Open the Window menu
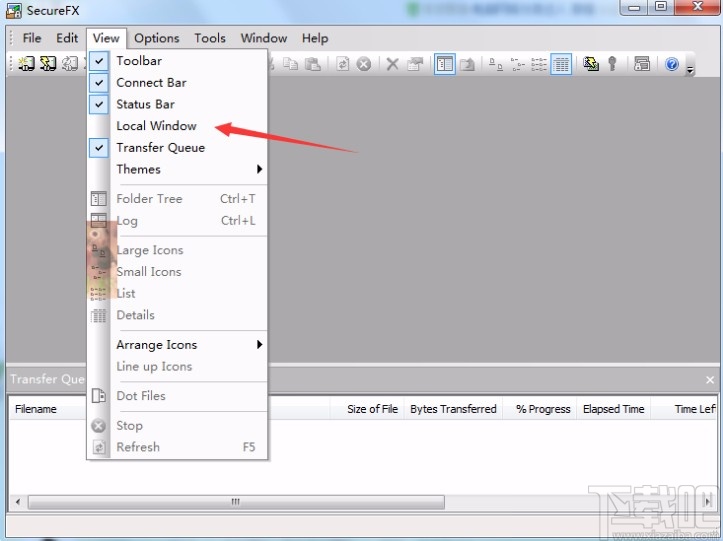Screen dimensions: 723x541 point(264,38)
